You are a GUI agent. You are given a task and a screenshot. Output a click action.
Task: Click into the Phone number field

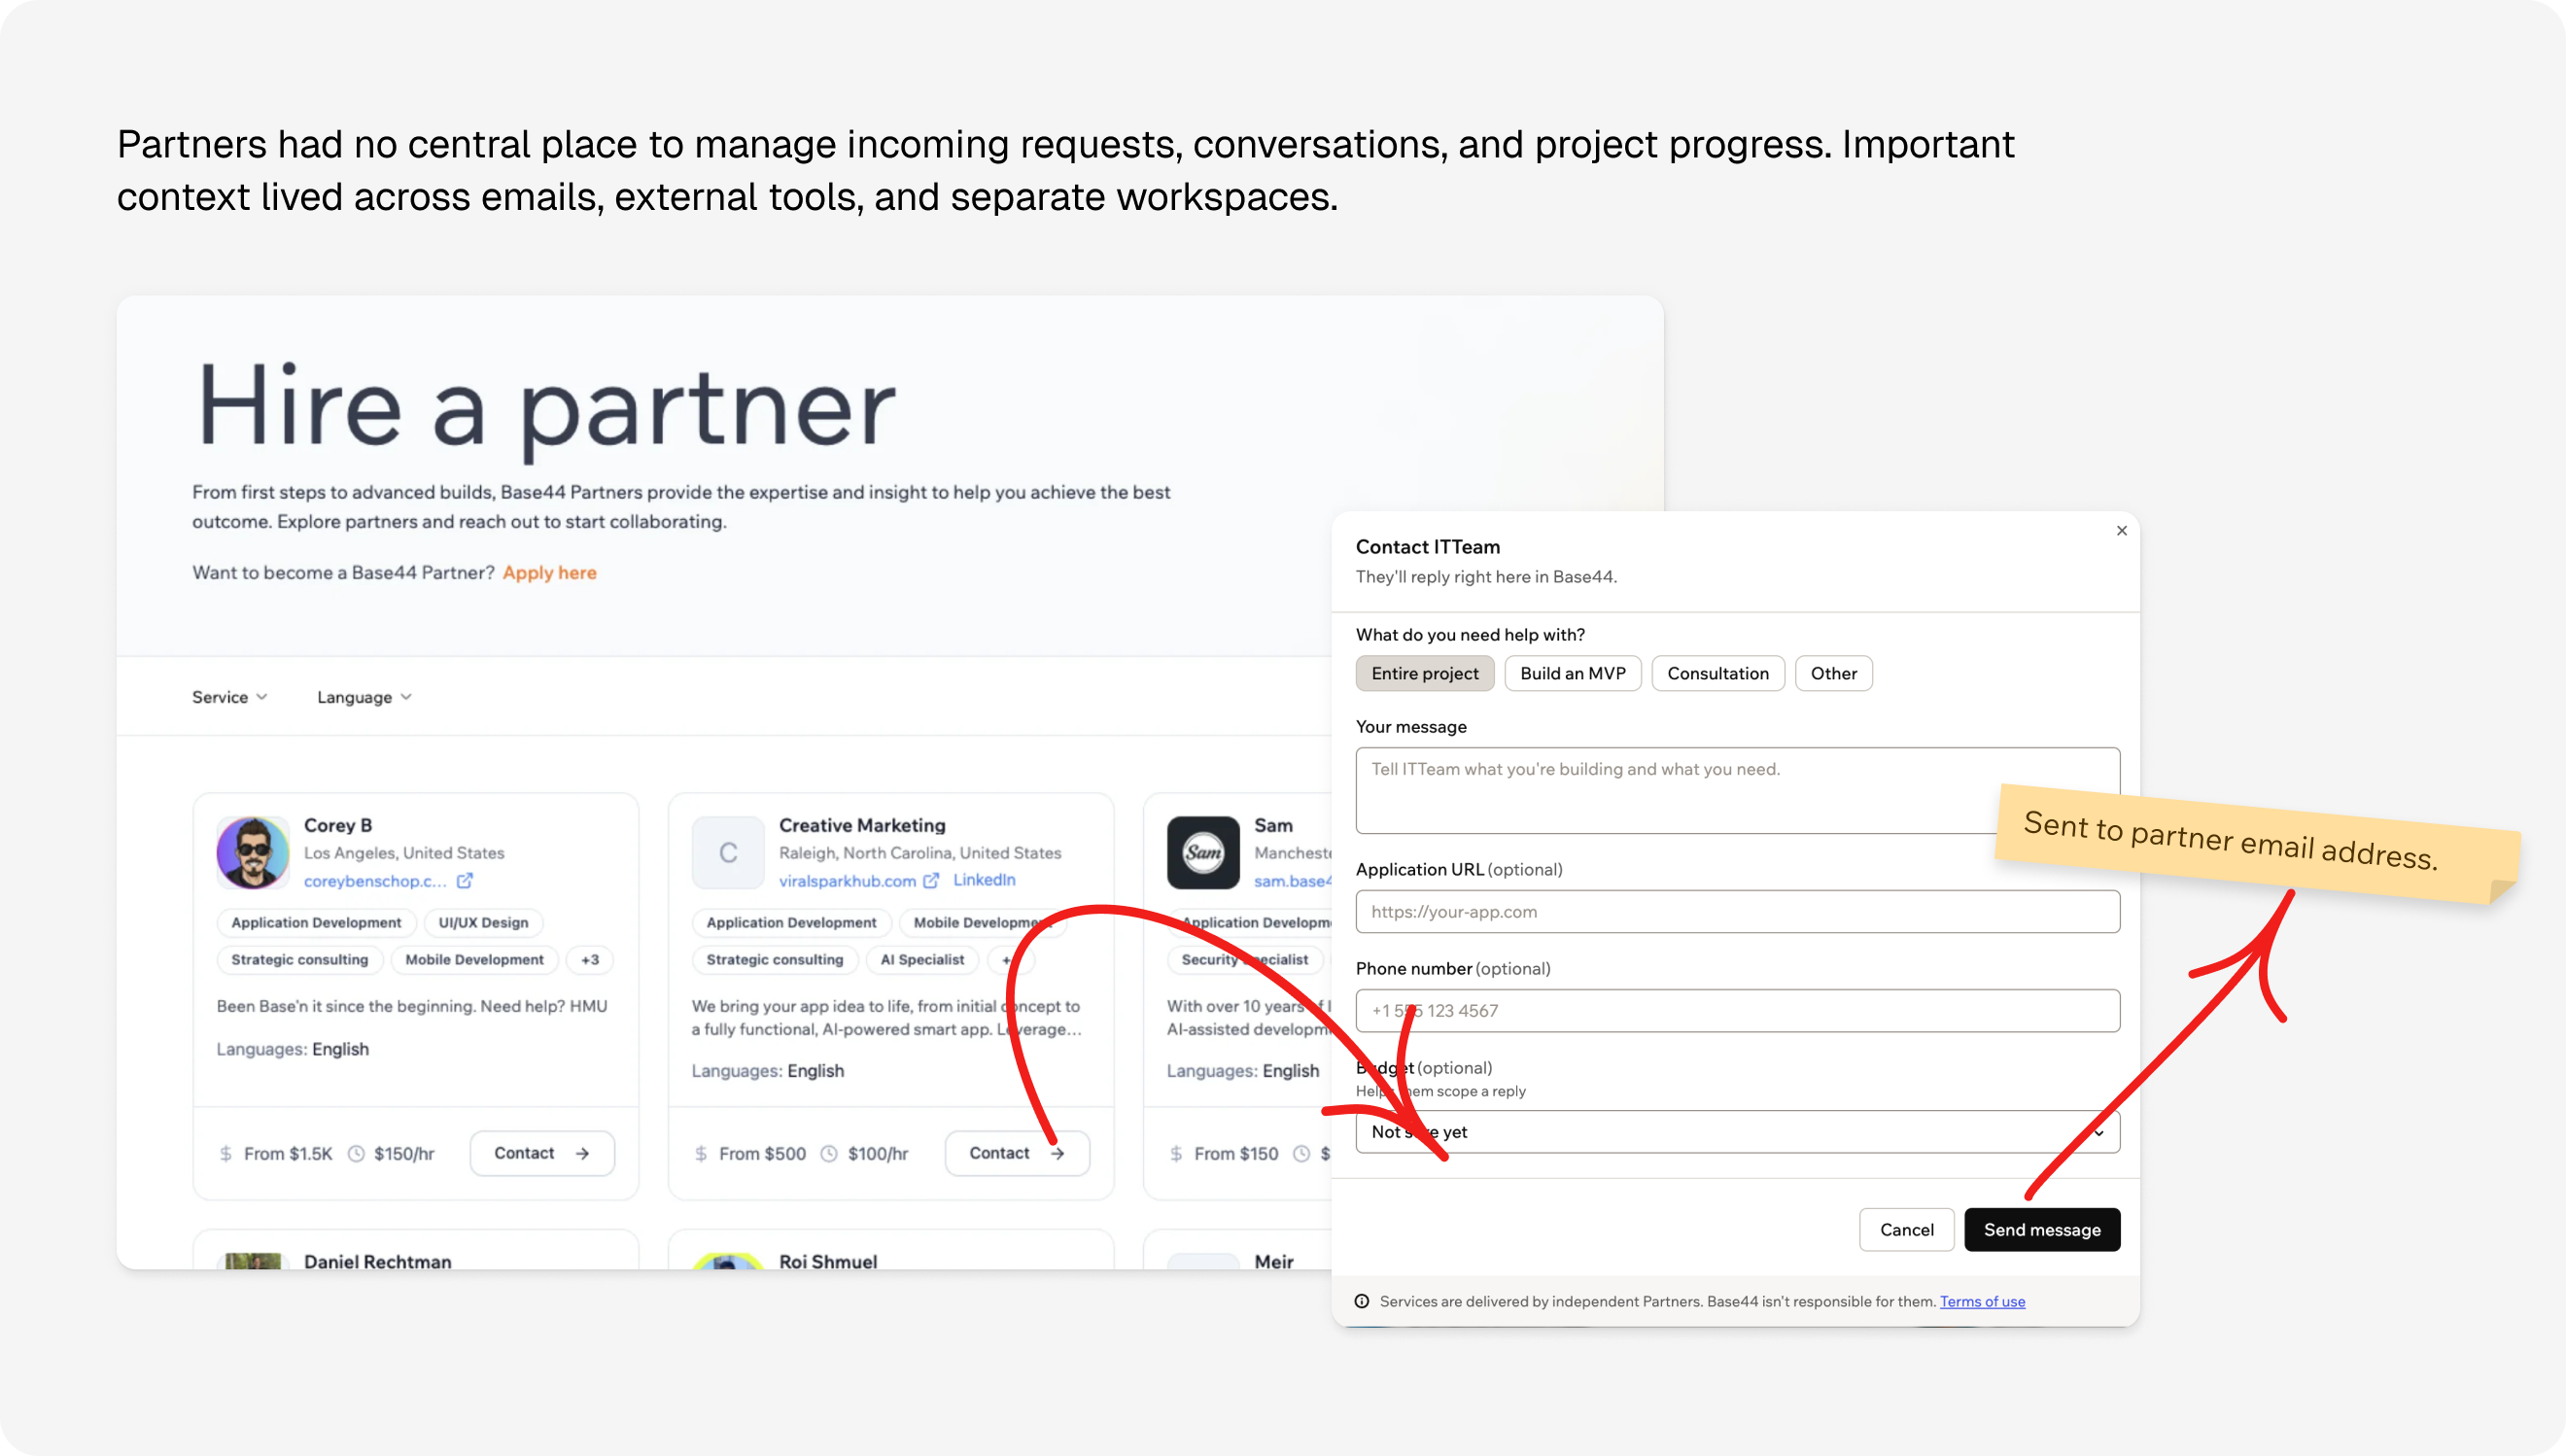pos(1737,1010)
